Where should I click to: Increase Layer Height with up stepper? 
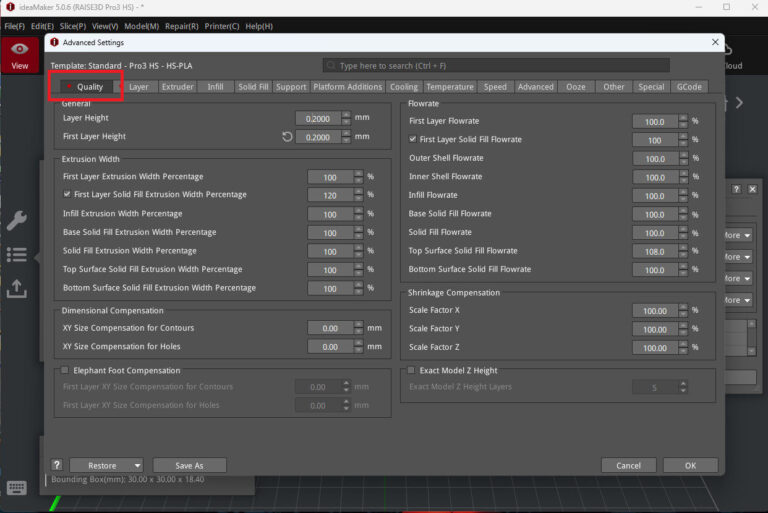click(346, 115)
